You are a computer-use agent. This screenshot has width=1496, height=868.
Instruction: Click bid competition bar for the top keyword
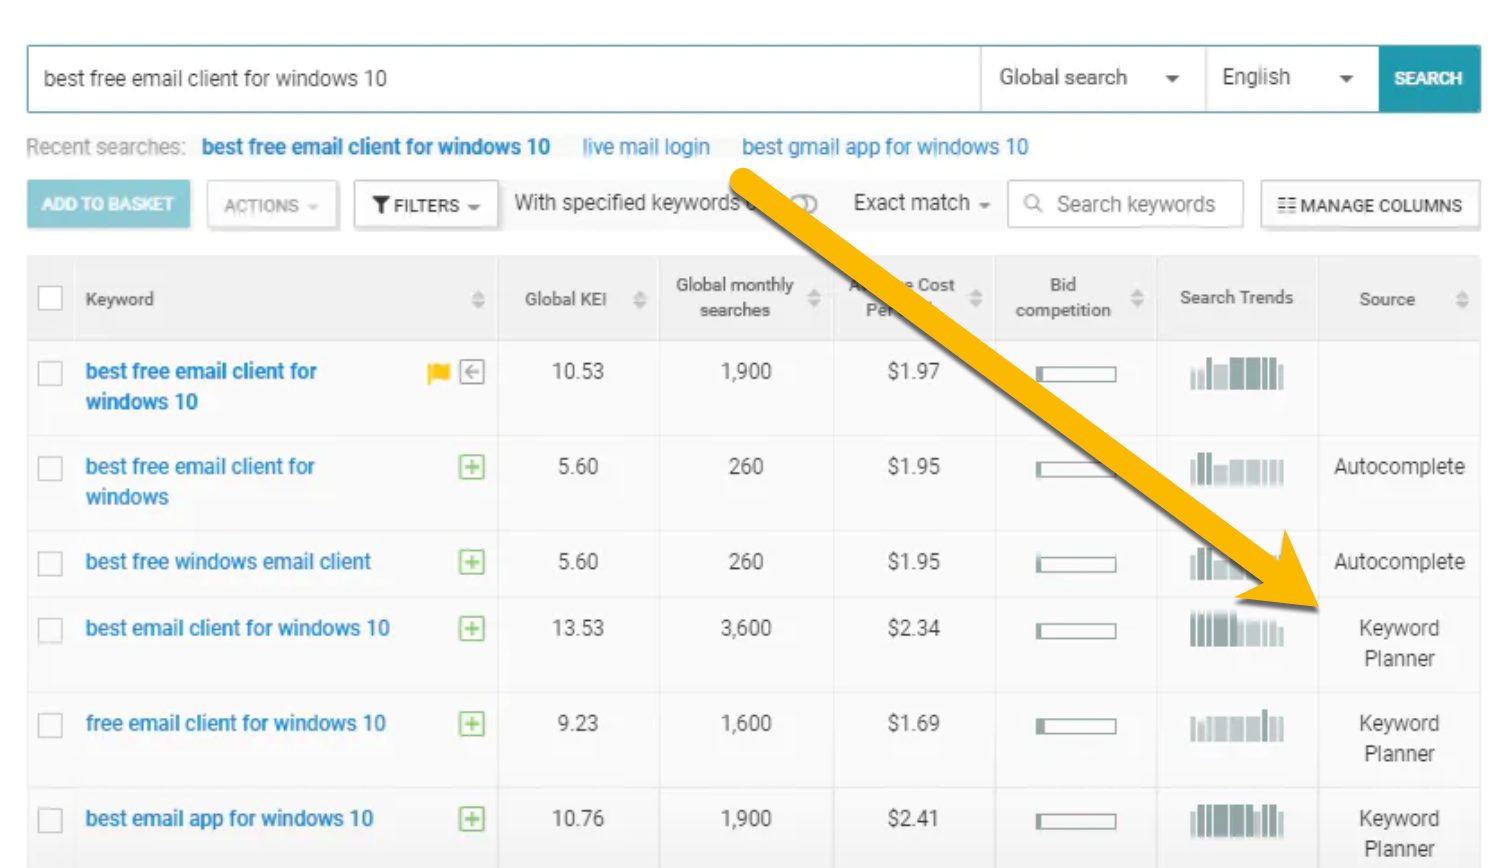coord(1075,375)
